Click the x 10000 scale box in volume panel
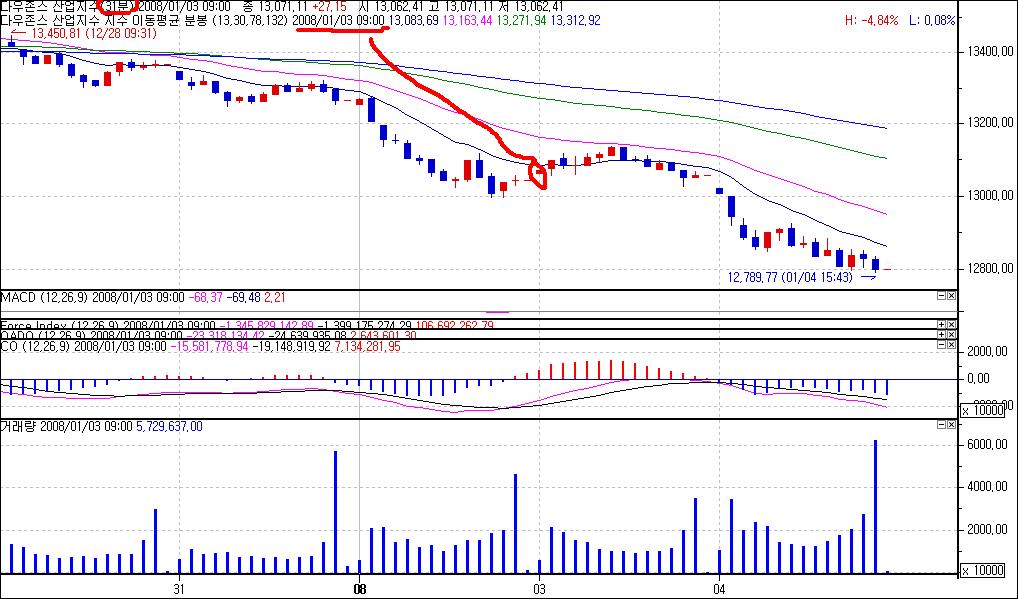1018x599 pixels. pos(983,570)
